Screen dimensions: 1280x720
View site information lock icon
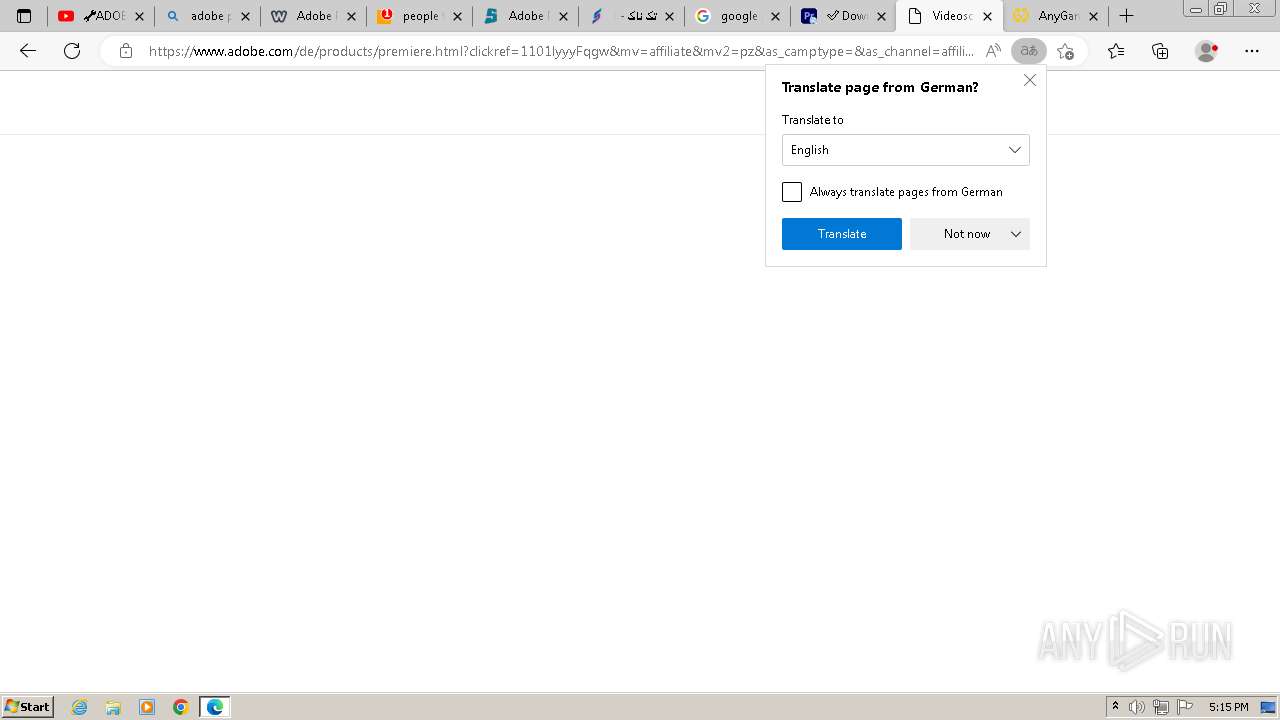[125, 51]
